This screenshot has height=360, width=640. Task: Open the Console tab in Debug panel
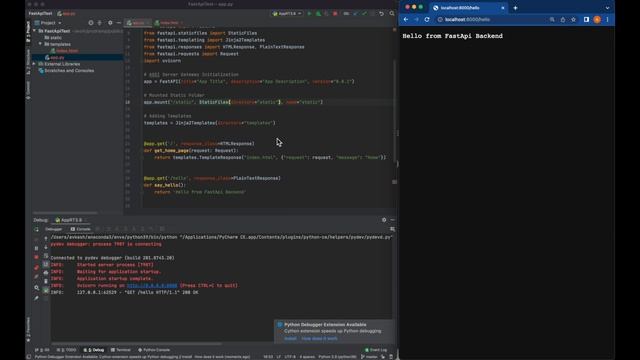click(x=81, y=229)
